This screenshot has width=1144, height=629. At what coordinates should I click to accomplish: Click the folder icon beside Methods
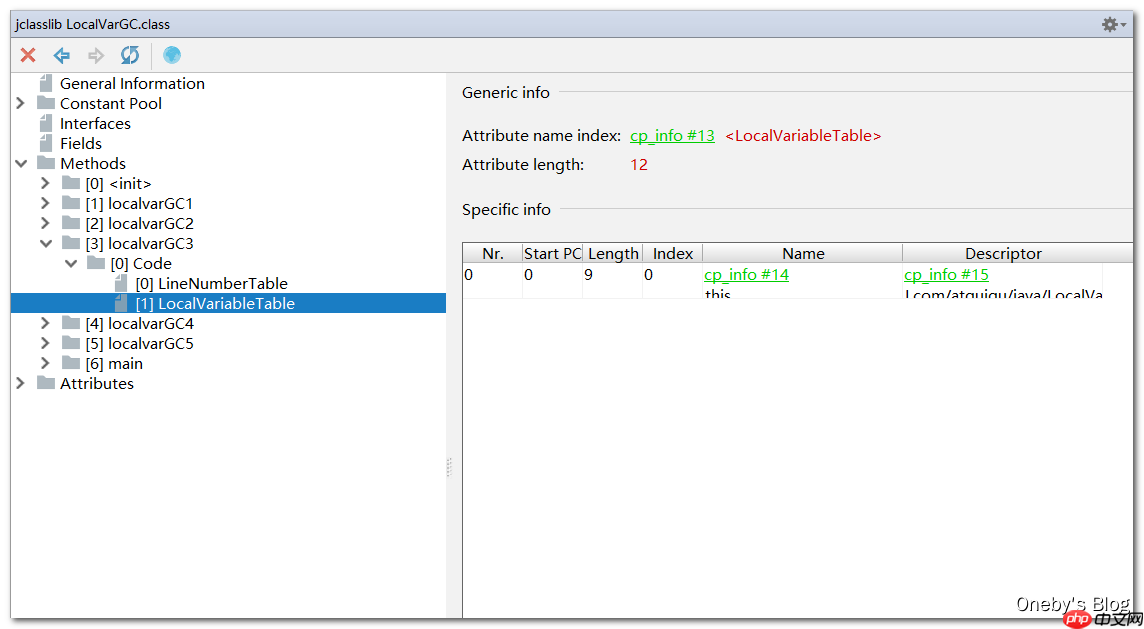point(46,164)
